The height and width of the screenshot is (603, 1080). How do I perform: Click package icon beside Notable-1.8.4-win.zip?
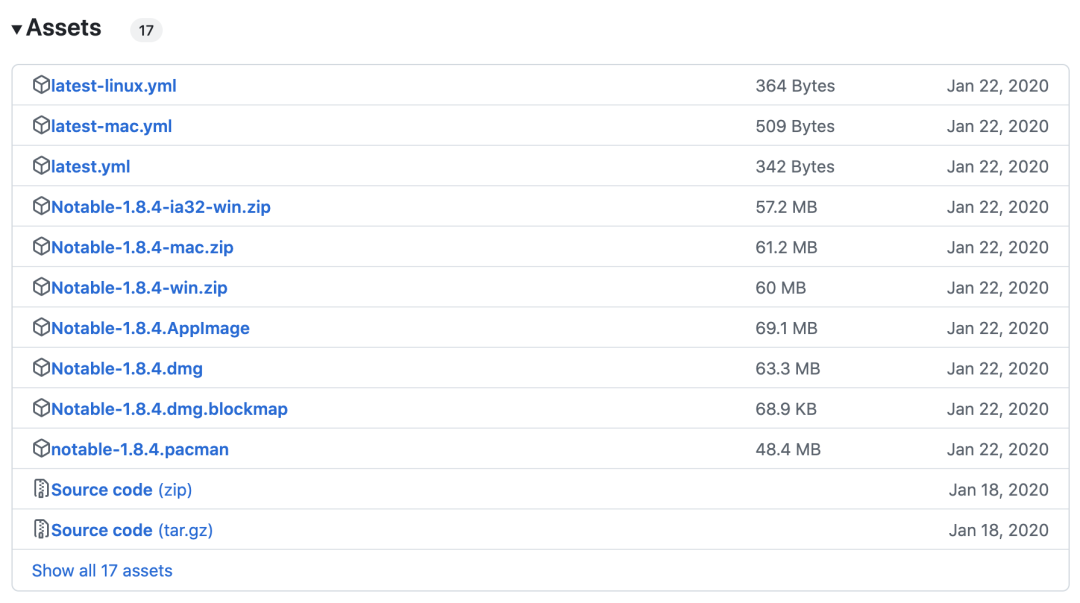coord(41,287)
